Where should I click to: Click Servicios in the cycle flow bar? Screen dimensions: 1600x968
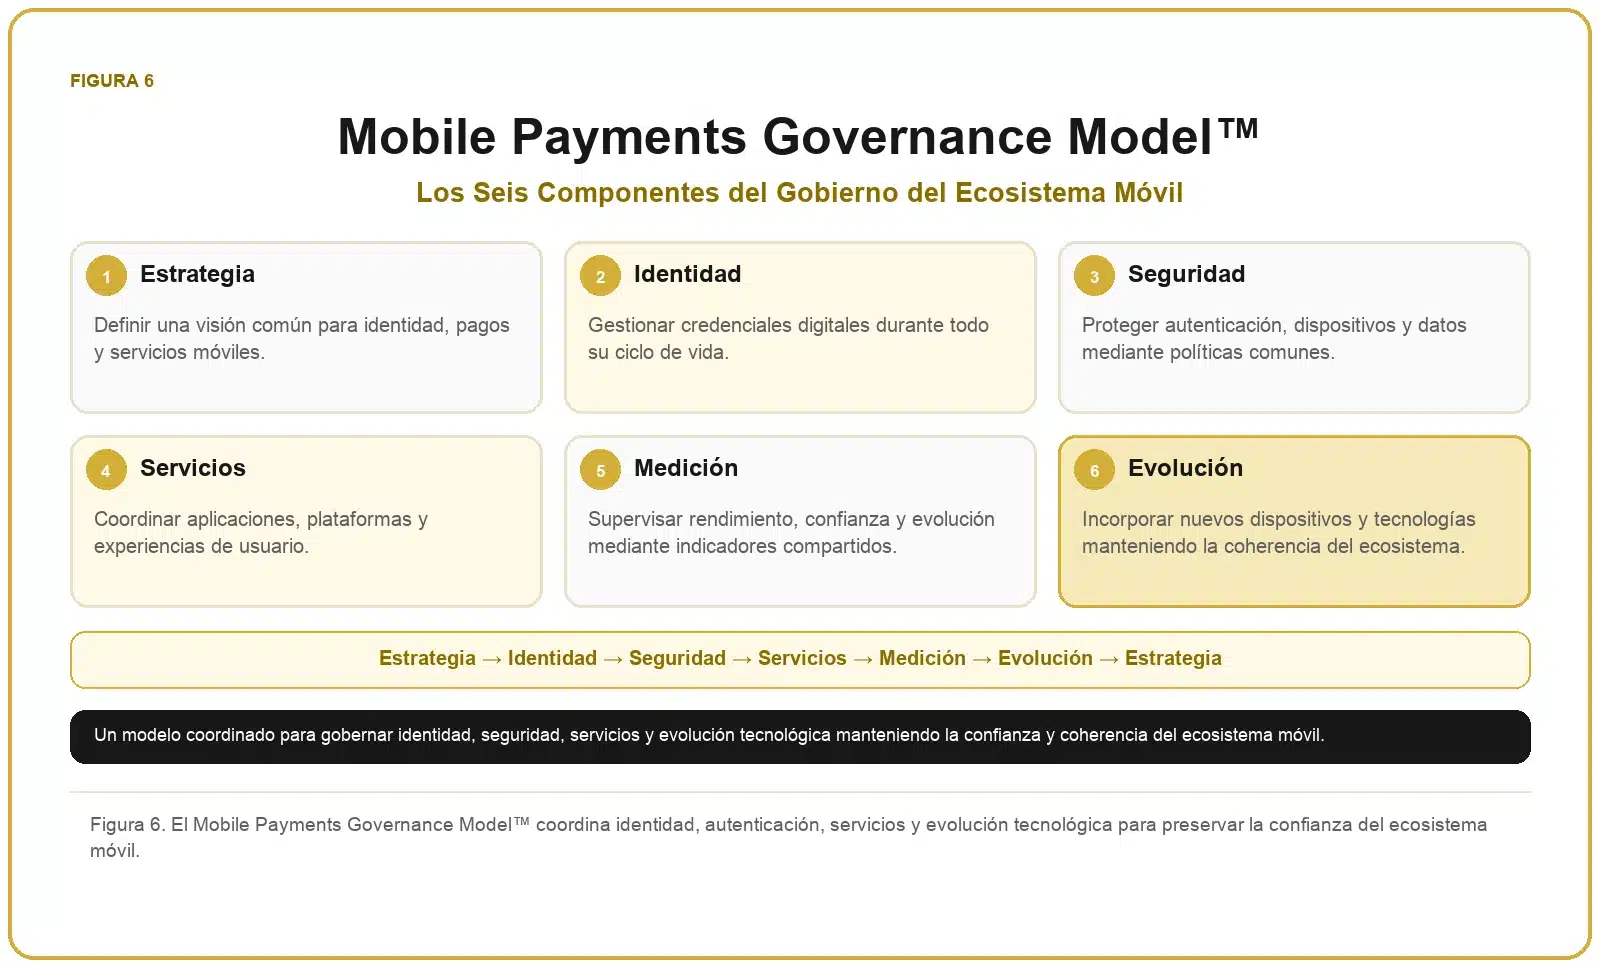[x=802, y=658]
